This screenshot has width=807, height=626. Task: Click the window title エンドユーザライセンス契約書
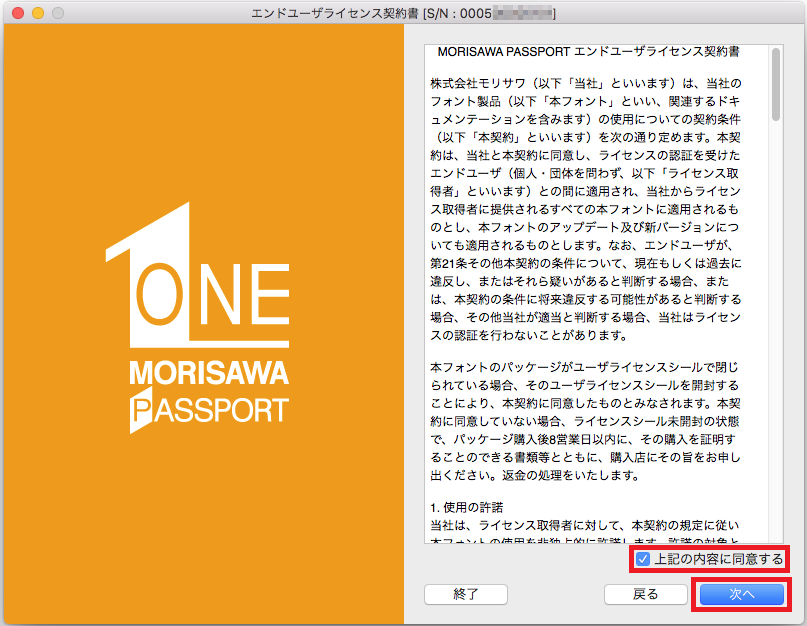click(335, 13)
